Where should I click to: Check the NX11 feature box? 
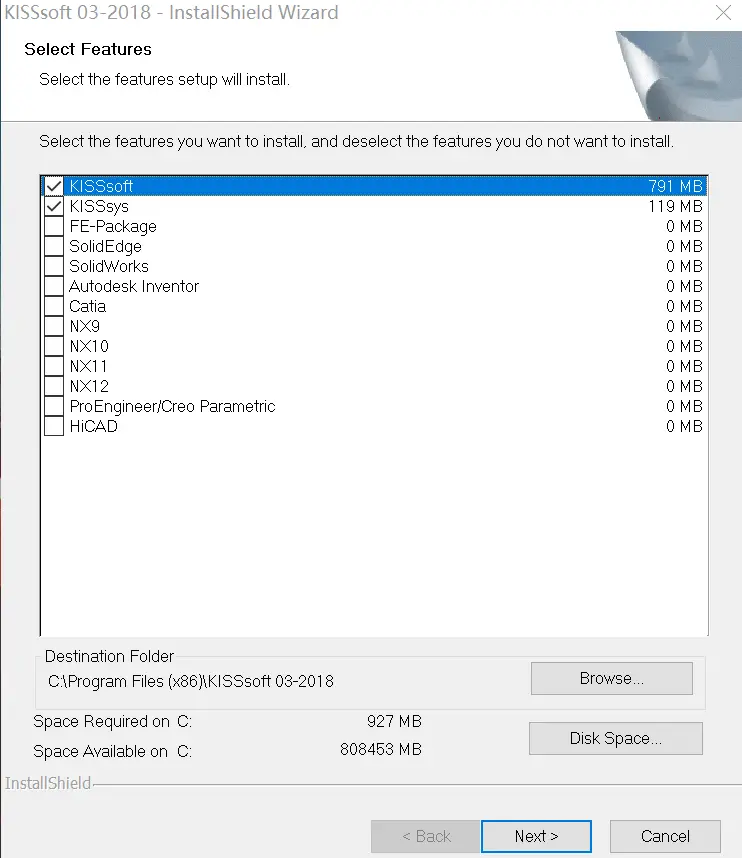pos(54,366)
